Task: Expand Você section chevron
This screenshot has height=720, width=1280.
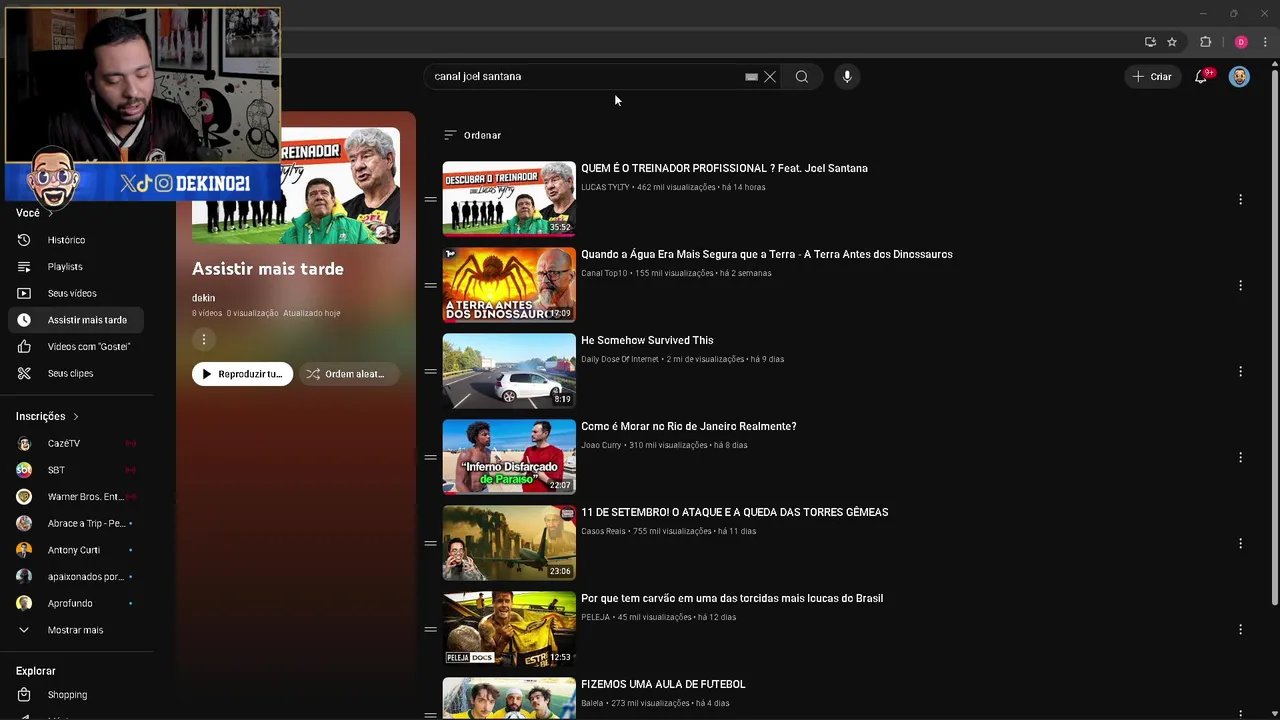Action: 49,213
